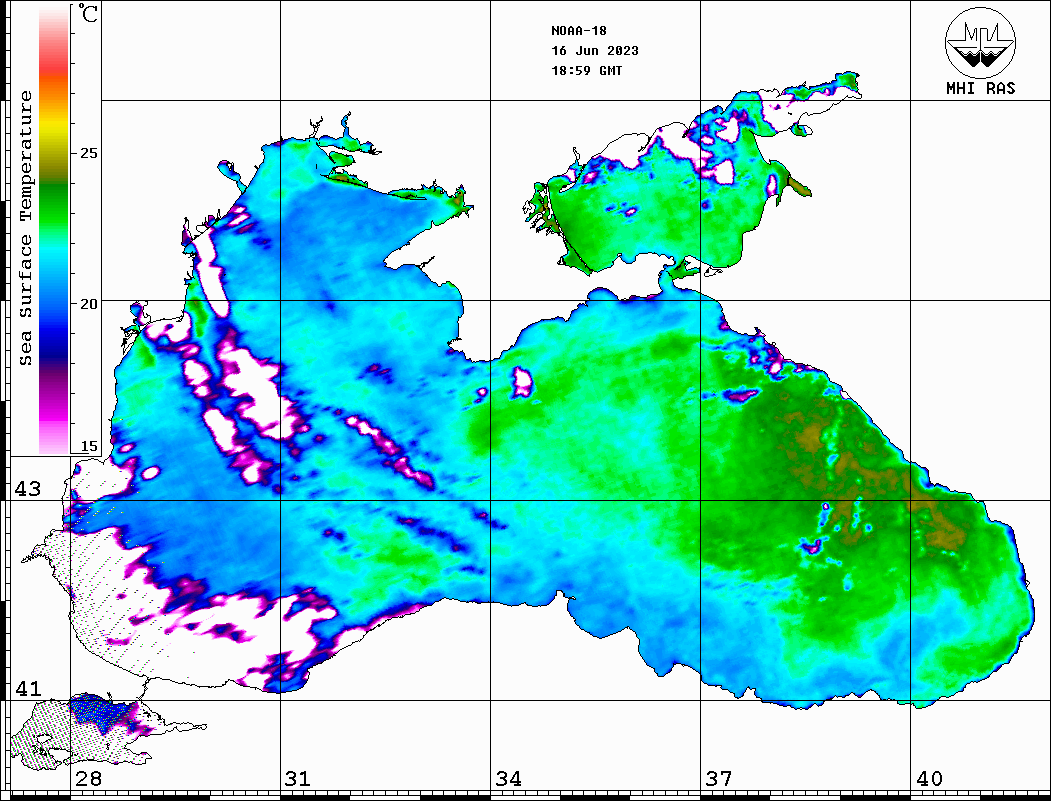The width and height of the screenshot is (1051, 801).
Task: Click the longitude label "28"
Action: (88, 779)
